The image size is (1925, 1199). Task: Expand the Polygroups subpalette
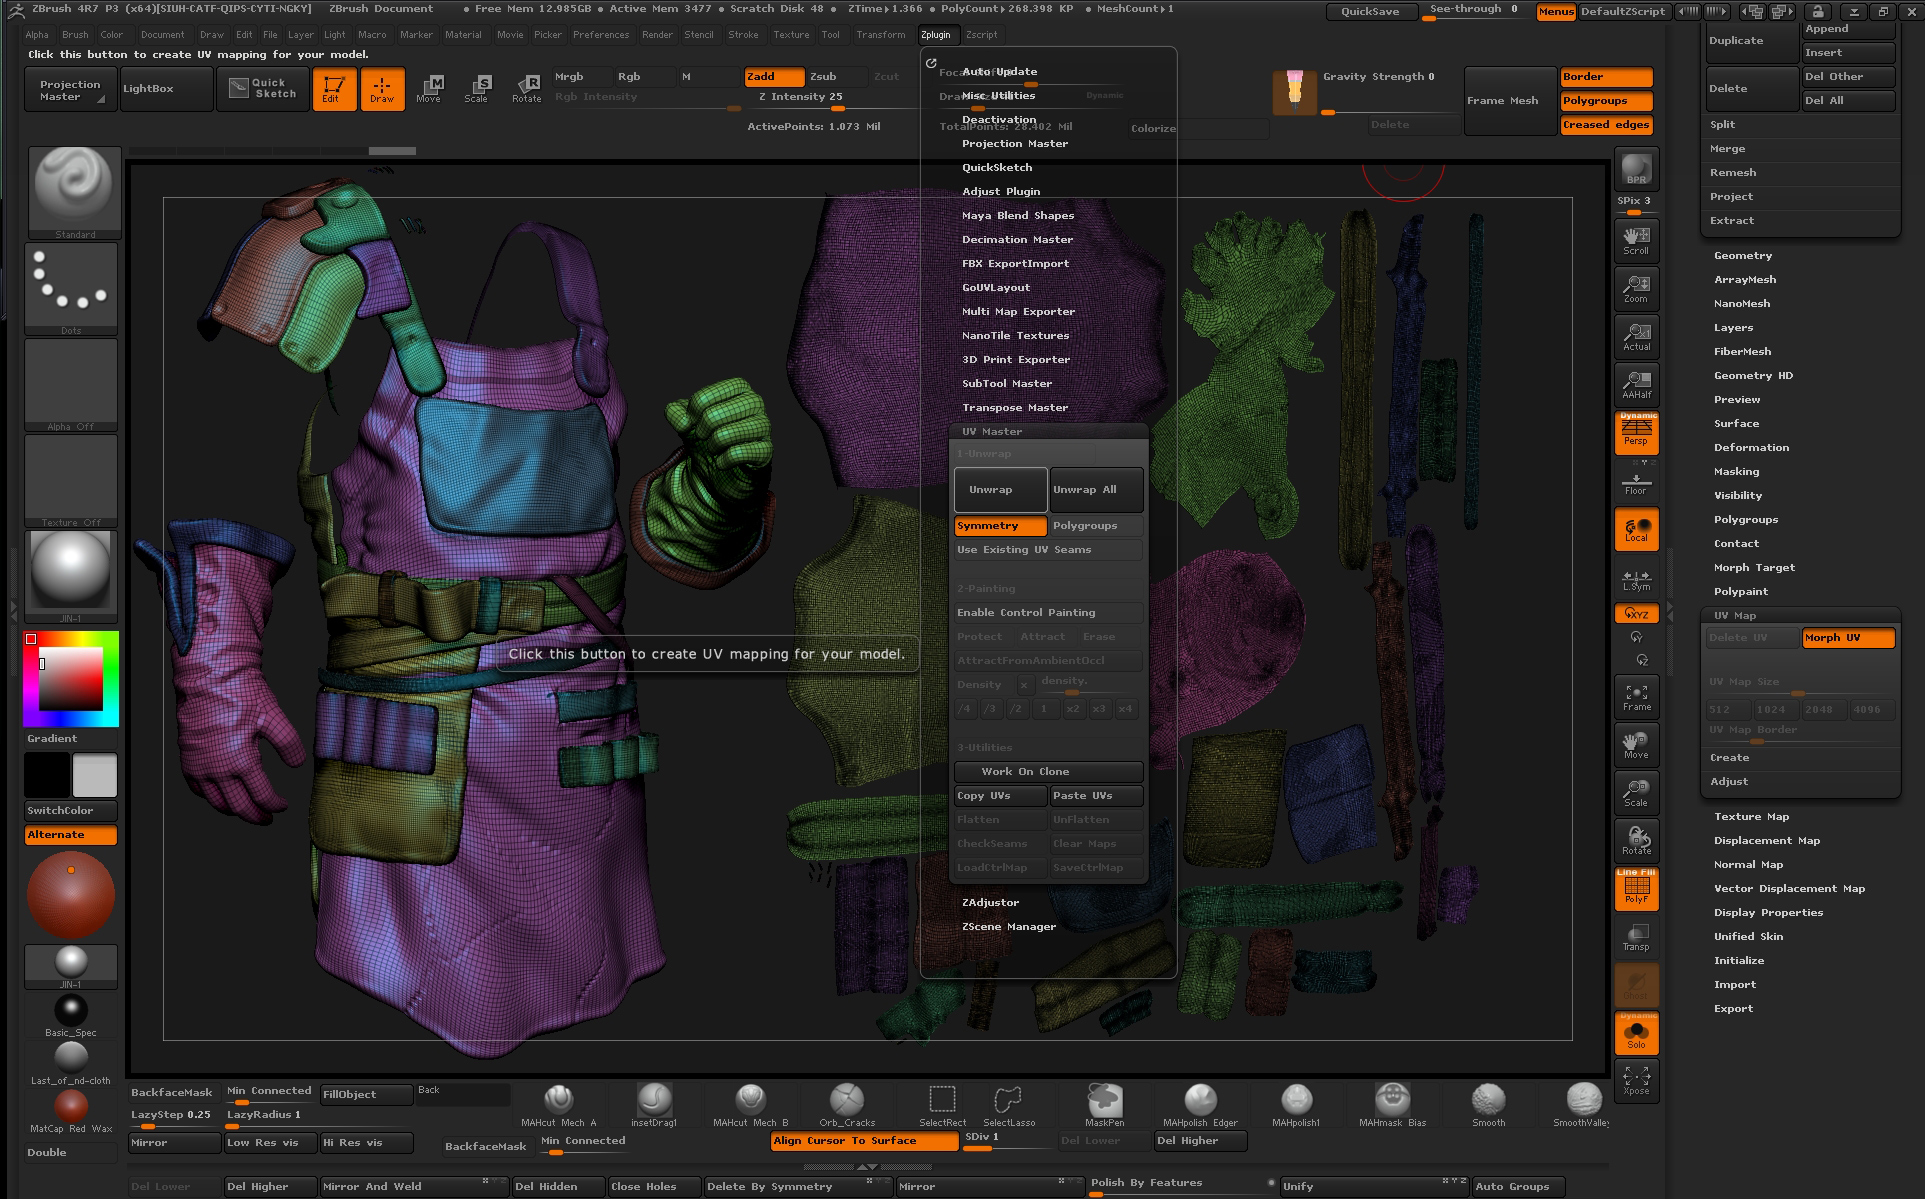[x=1746, y=520]
